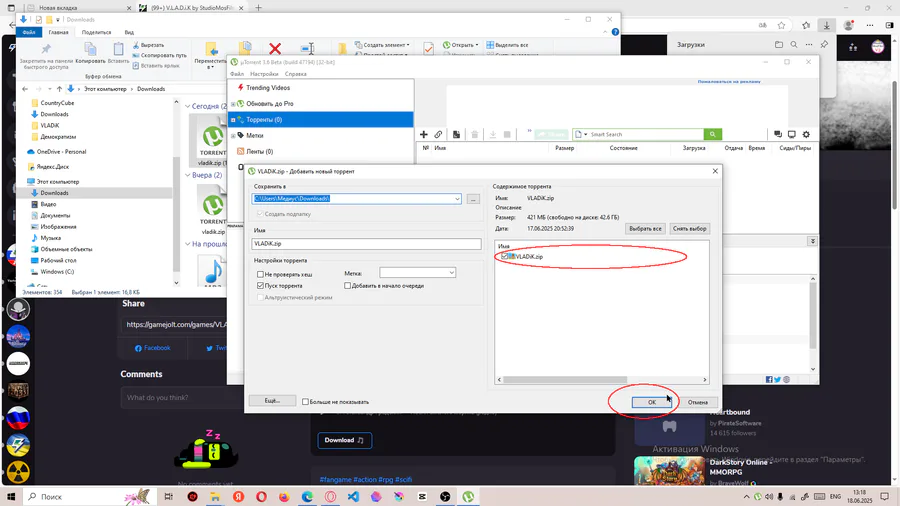Expand the Торренты (0) tree node

tap(233, 120)
